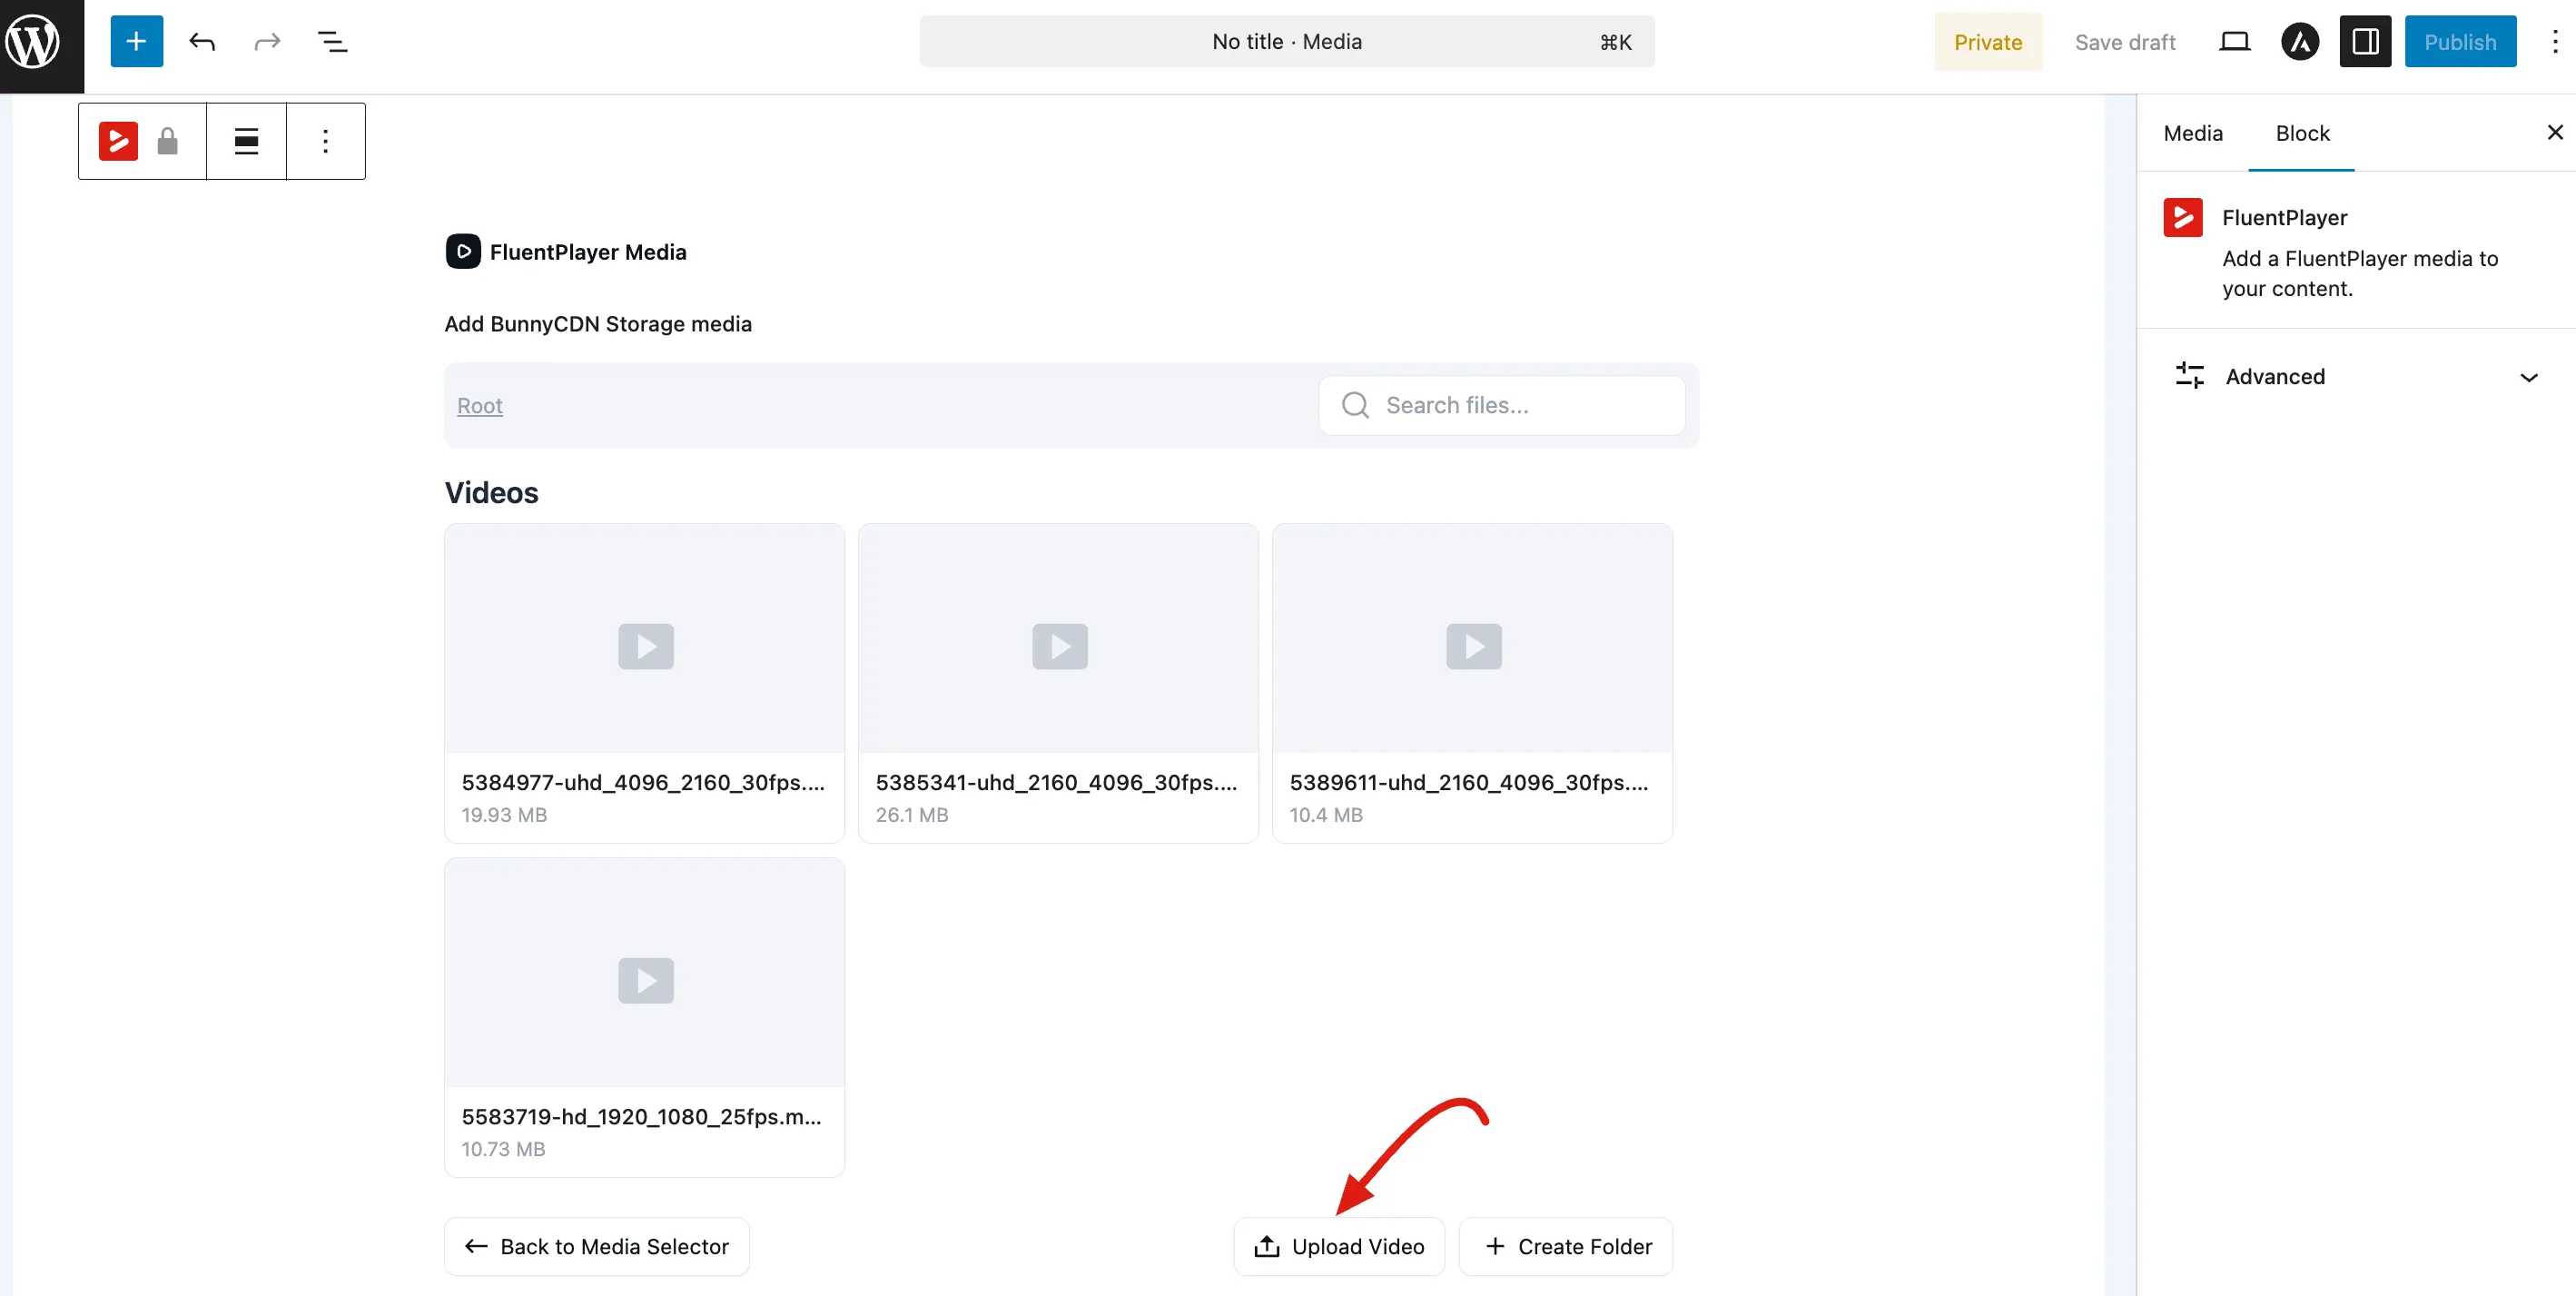The width and height of the screenshot is (2576, 1296).
Task: Switch to the Block sidebar tab
Action: point(2302,133)
